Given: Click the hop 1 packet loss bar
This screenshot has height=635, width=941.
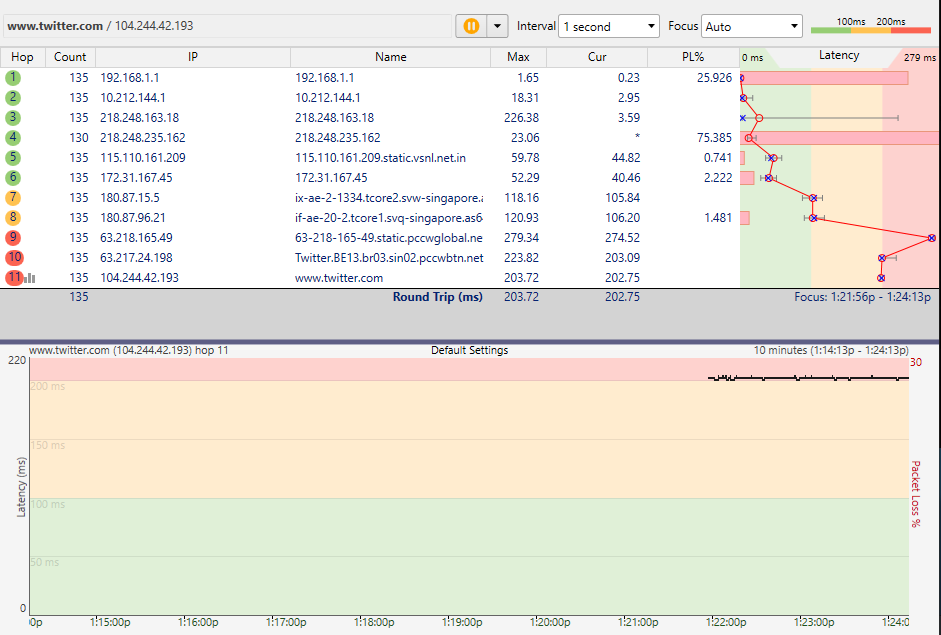Looking at the screenshot, I should pyautogui.click(x=824, y=78).
